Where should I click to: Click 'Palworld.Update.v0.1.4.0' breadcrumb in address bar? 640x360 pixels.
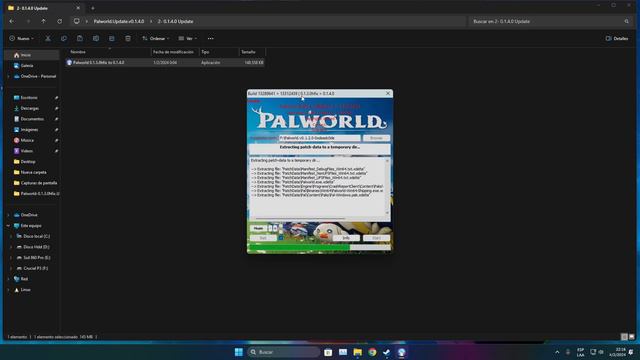[119, 21]
